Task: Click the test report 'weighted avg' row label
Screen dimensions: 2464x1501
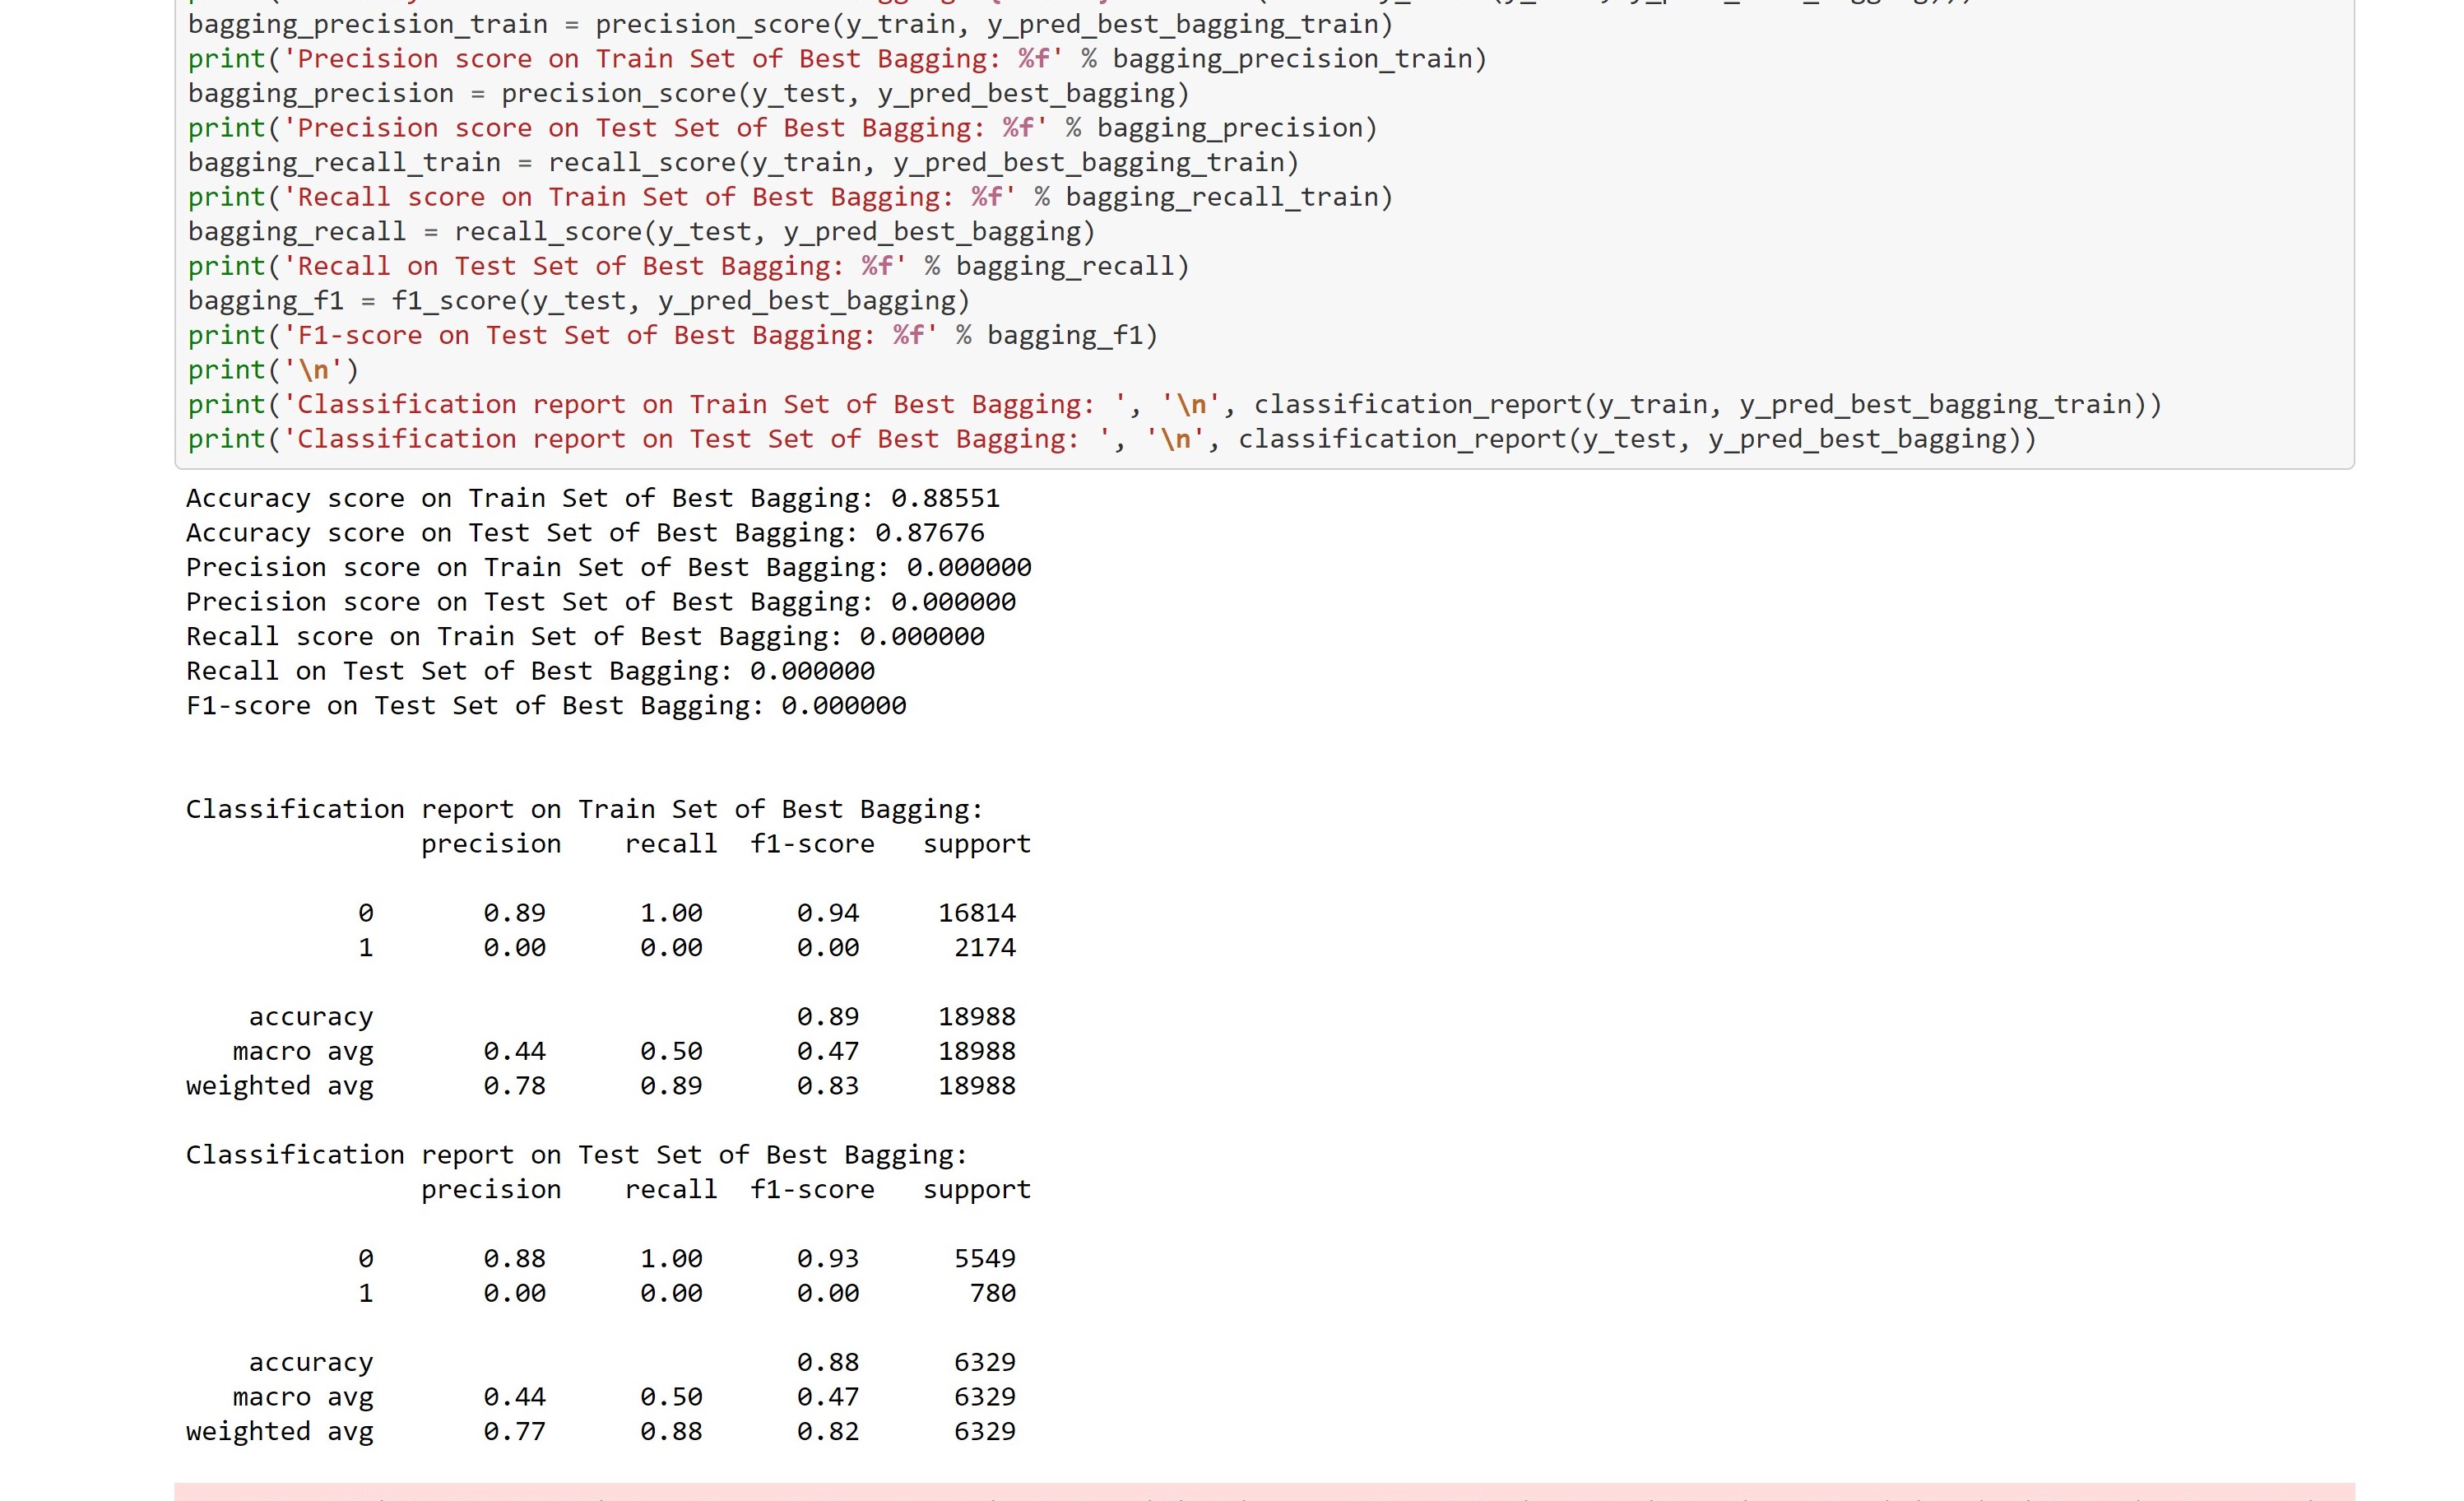Action: pos(279,1432)
